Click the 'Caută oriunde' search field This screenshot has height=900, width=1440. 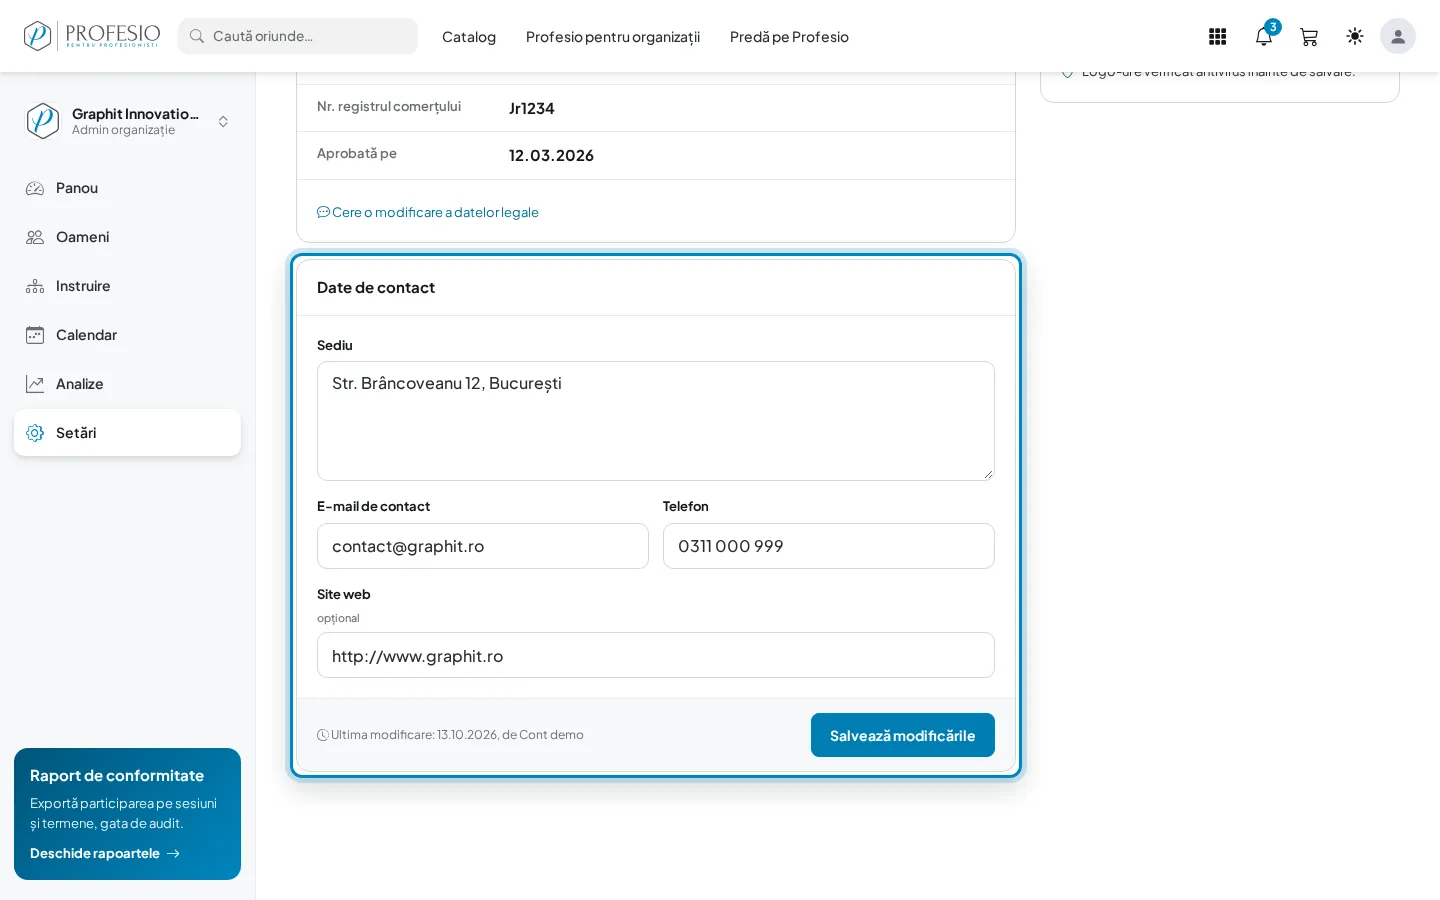pyautogui.click(x=298, y=36)
